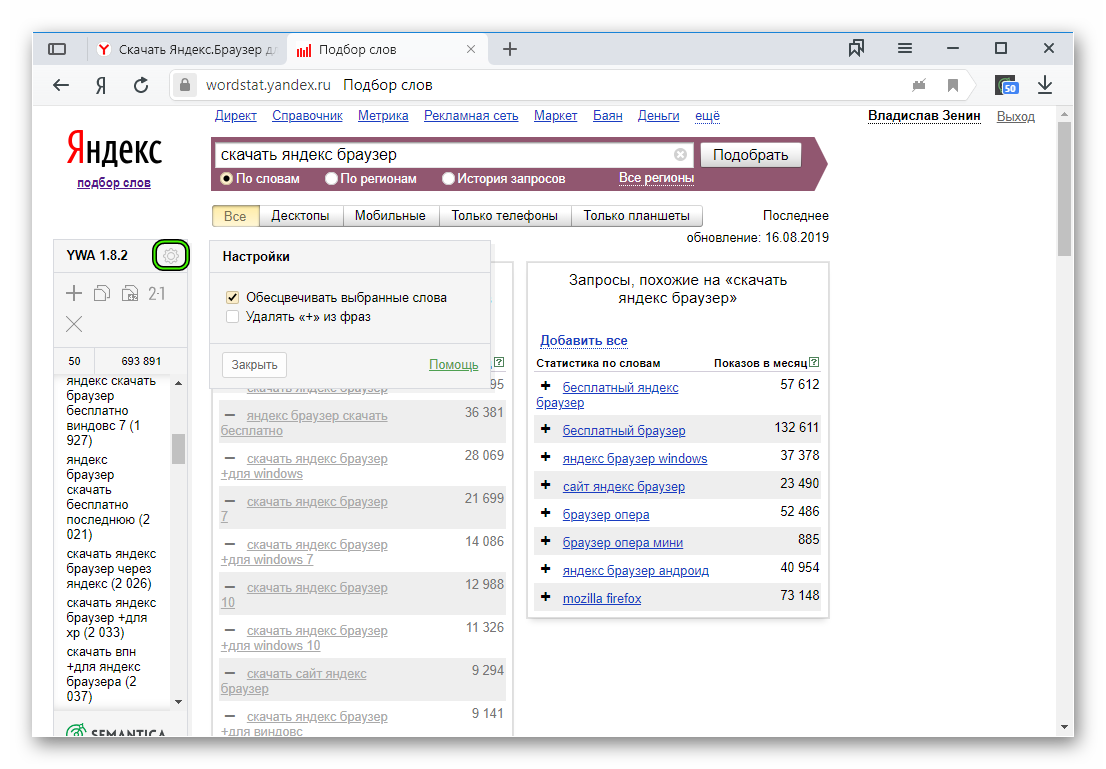Click the YWA clear list X icon
Image resolution: width=1106 pixels, height=769 pixels.
coord(74,323)
